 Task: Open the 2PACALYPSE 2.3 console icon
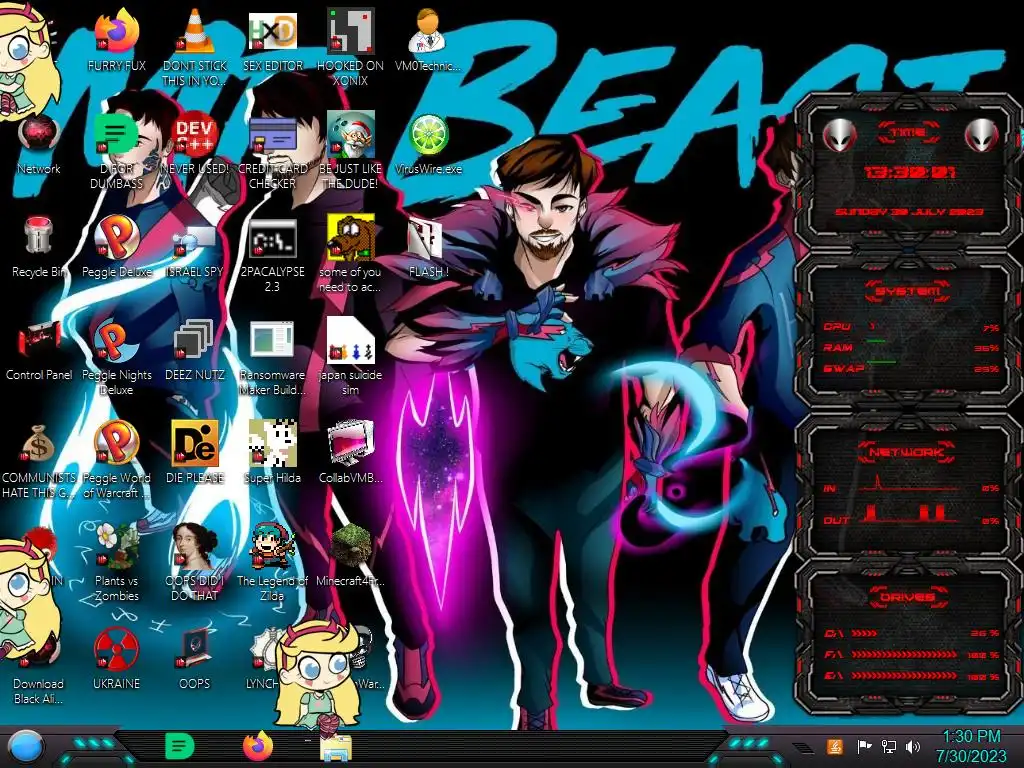(272, 238)
